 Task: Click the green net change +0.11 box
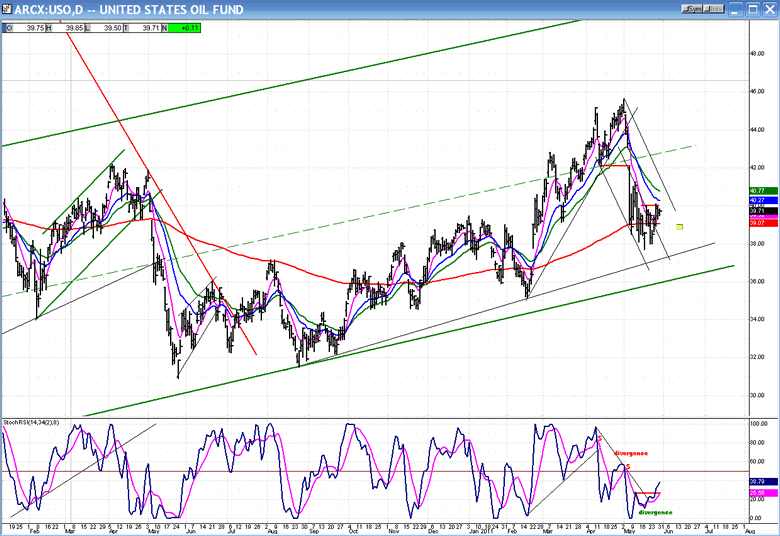(x=186, y=28)
